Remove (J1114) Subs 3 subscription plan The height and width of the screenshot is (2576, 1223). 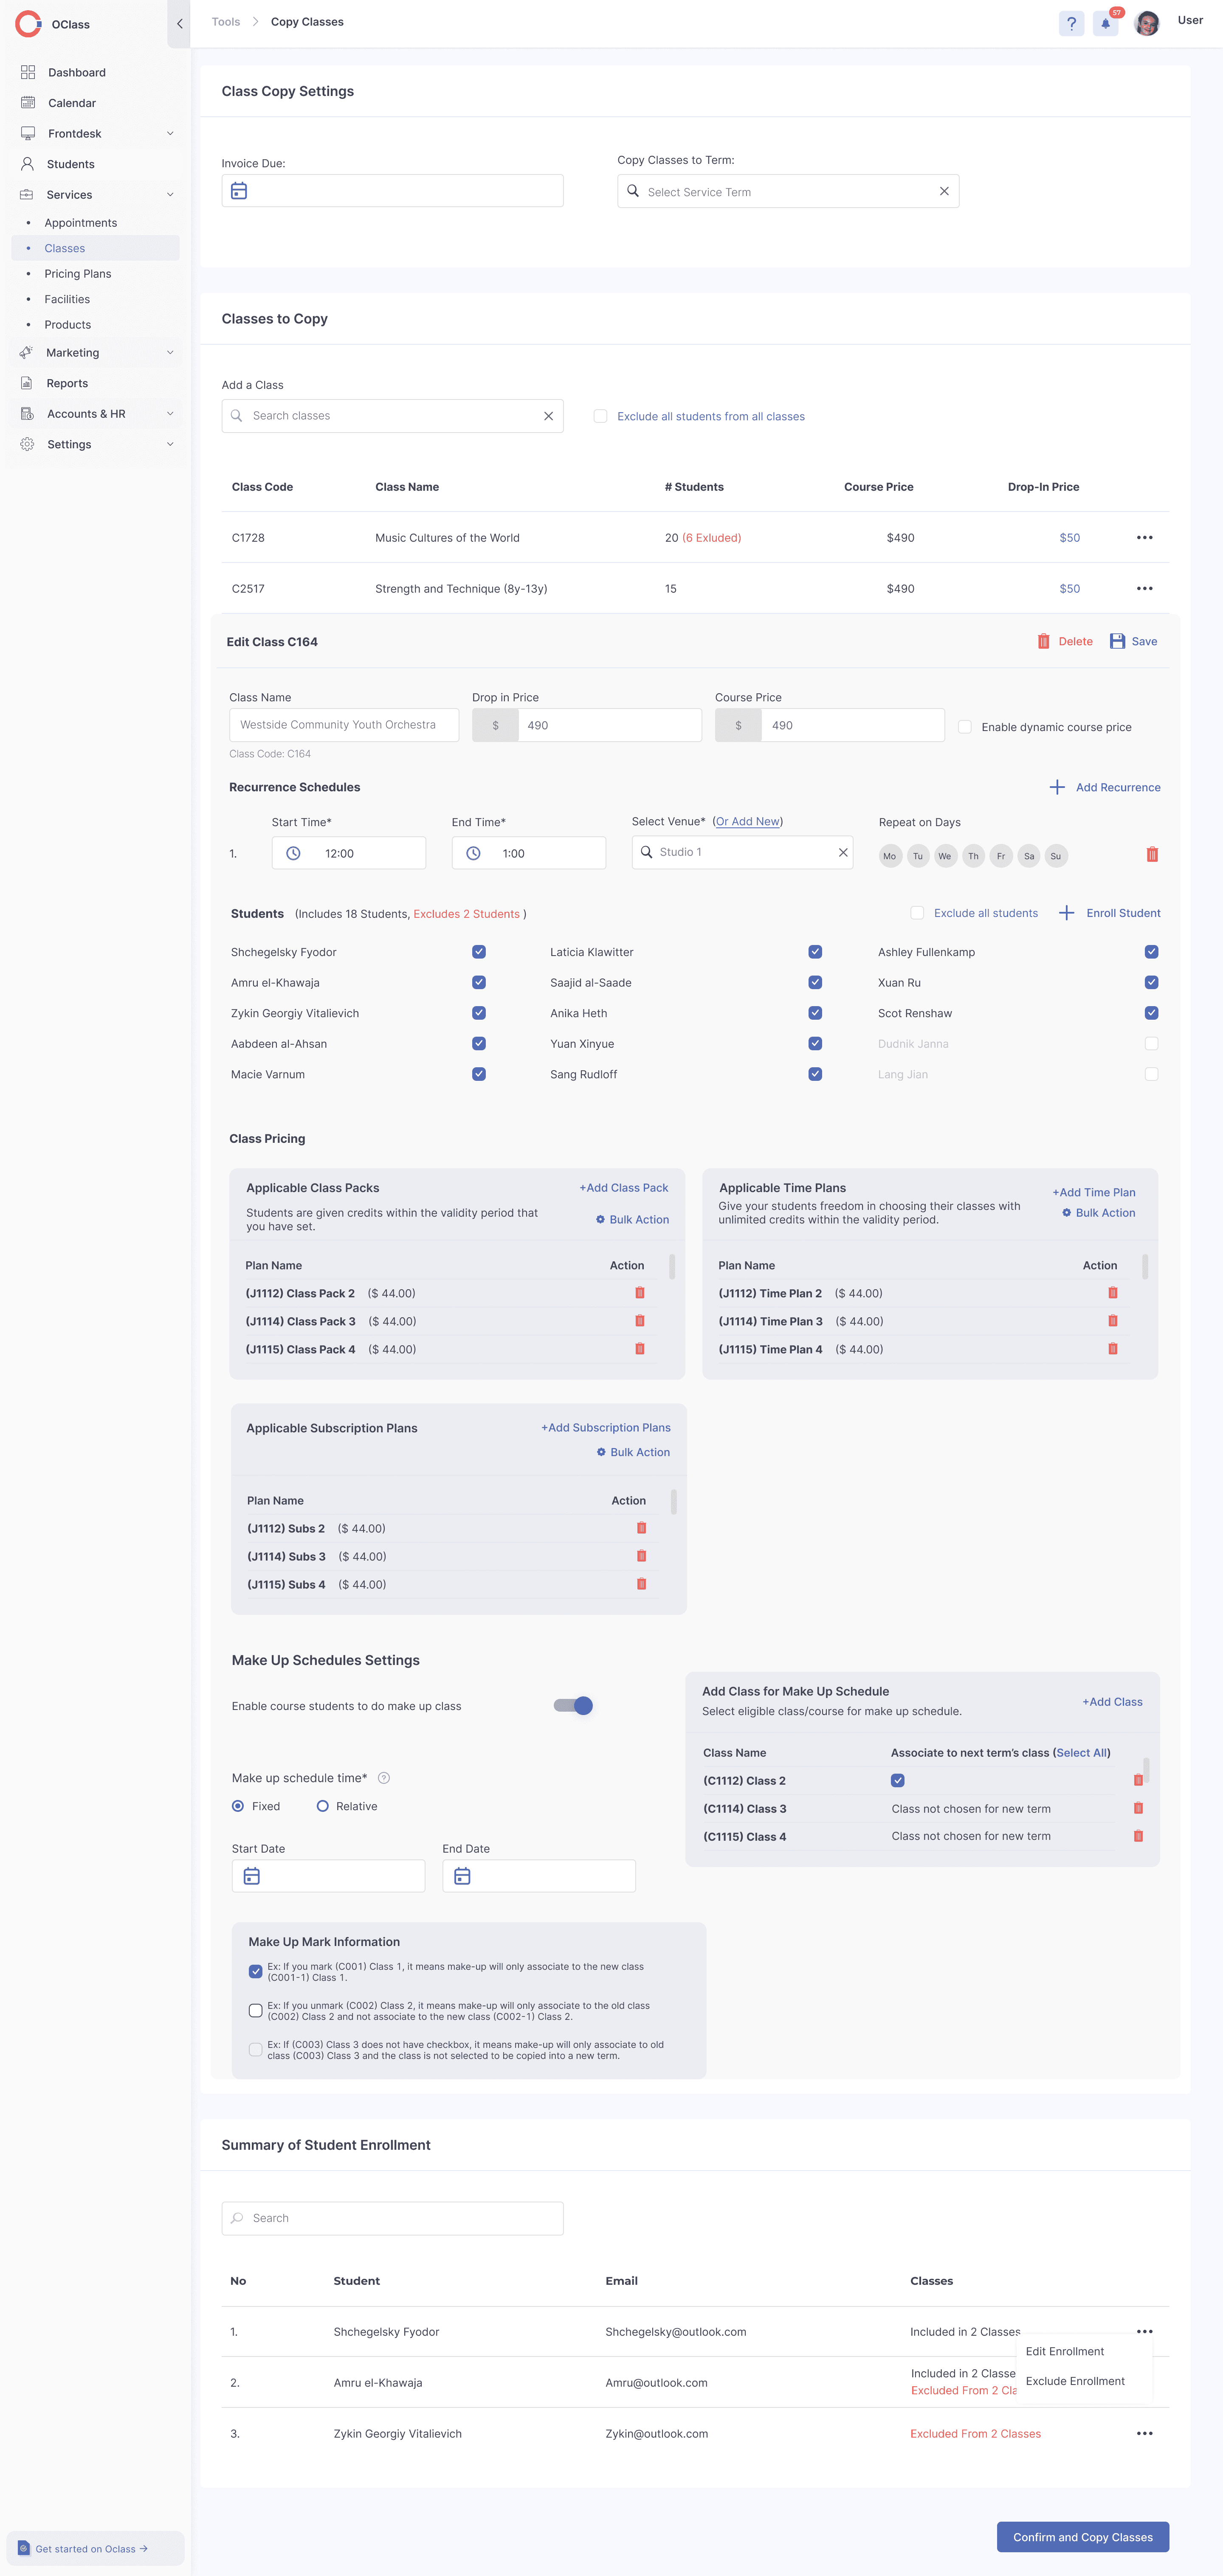click(x=642, y=1556)
